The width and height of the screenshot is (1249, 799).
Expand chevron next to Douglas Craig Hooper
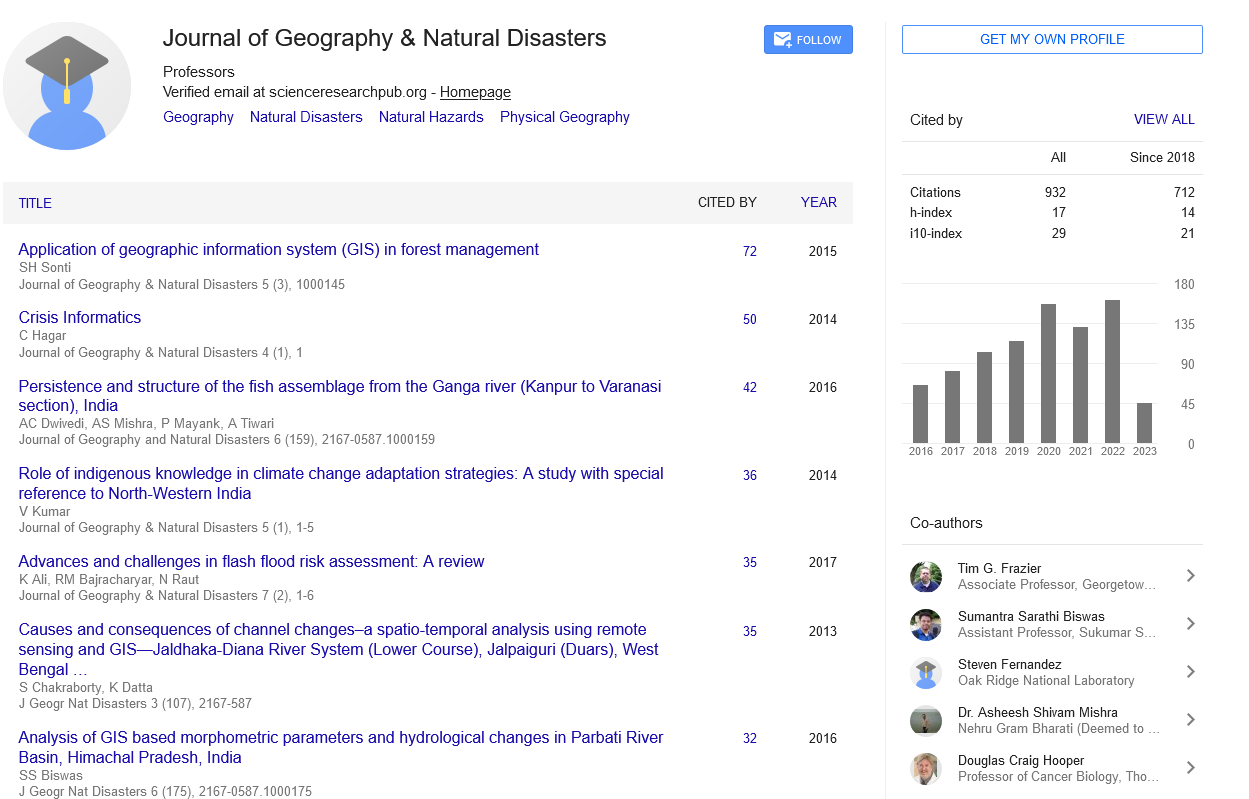tap(1190, 768)
